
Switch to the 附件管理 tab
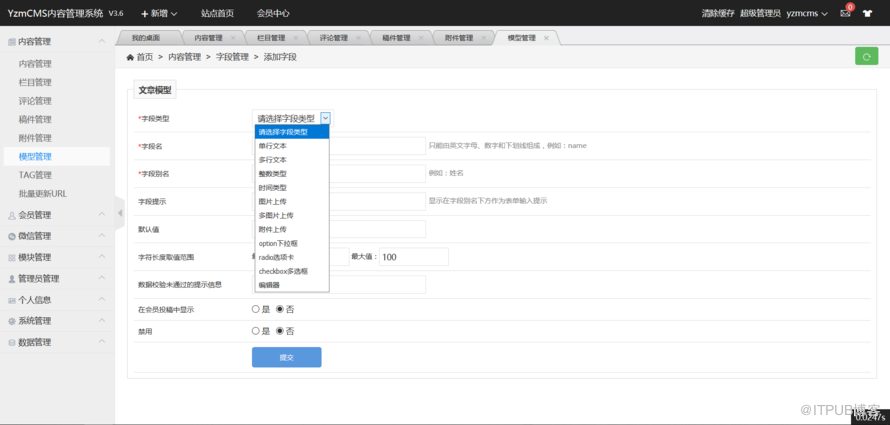459,38
